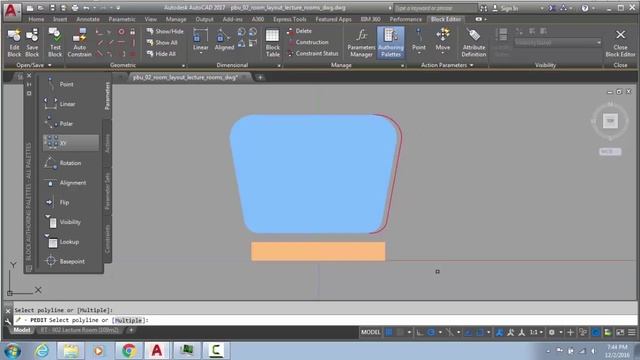The width and height of the screenshot is (640, 360).
Task: Choose the Point action parameter
Action: click(419, 40)
